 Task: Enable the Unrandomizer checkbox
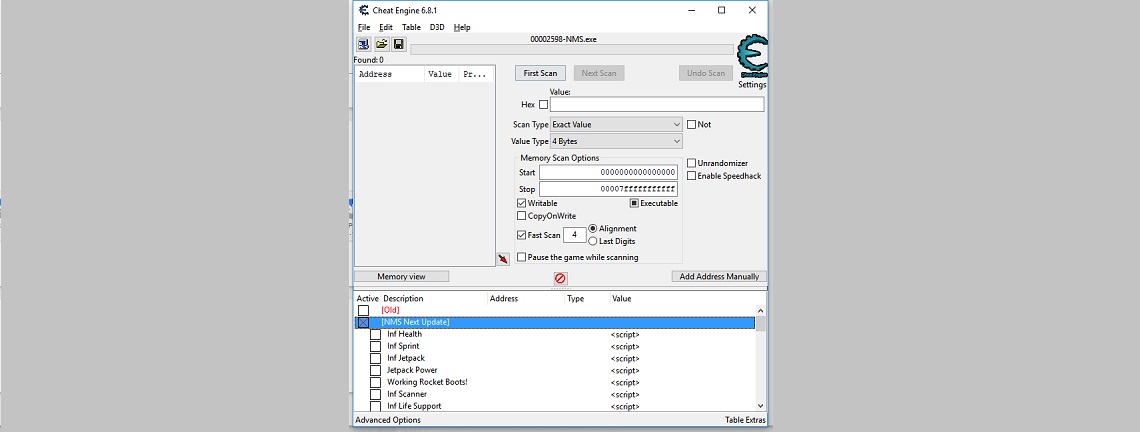pos(691,163)
